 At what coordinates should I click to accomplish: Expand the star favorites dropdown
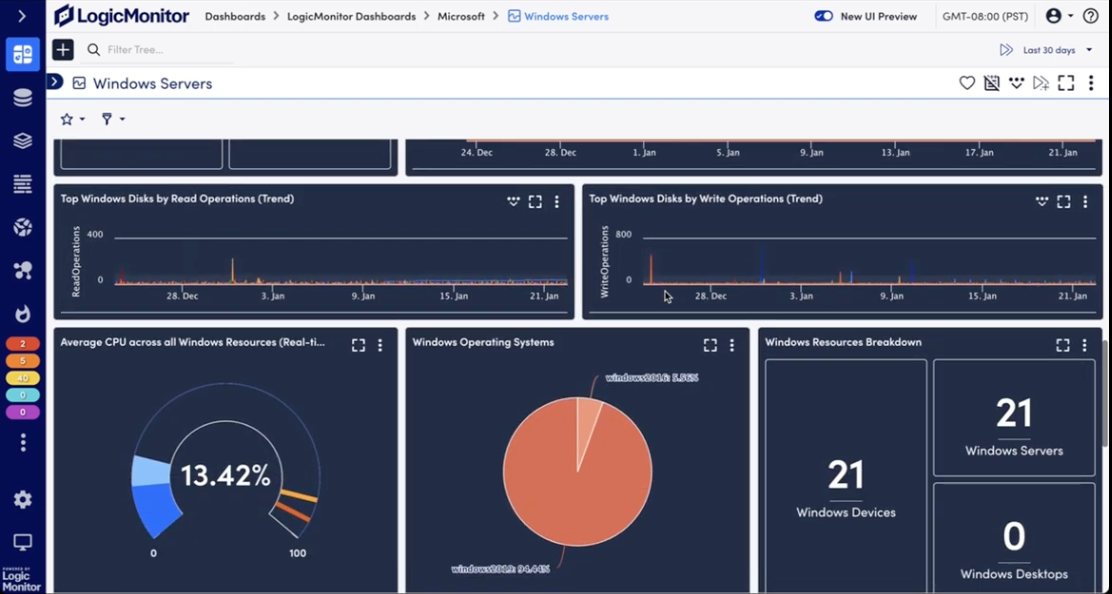click(72, 119)
